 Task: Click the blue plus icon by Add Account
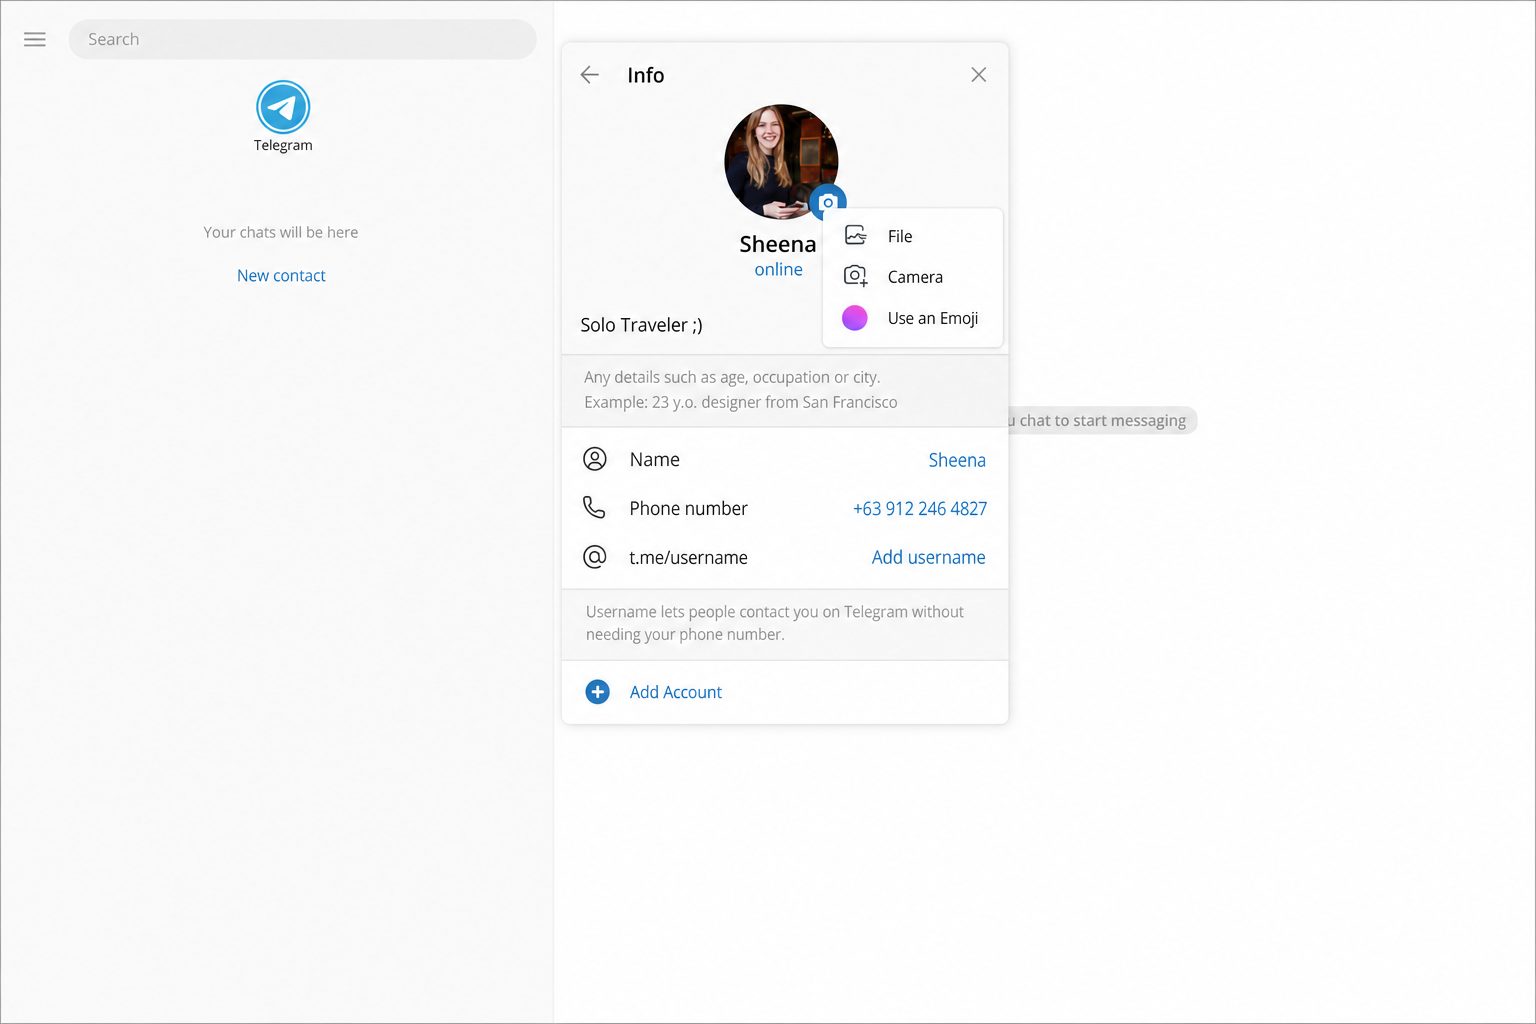tap(598, 692)
